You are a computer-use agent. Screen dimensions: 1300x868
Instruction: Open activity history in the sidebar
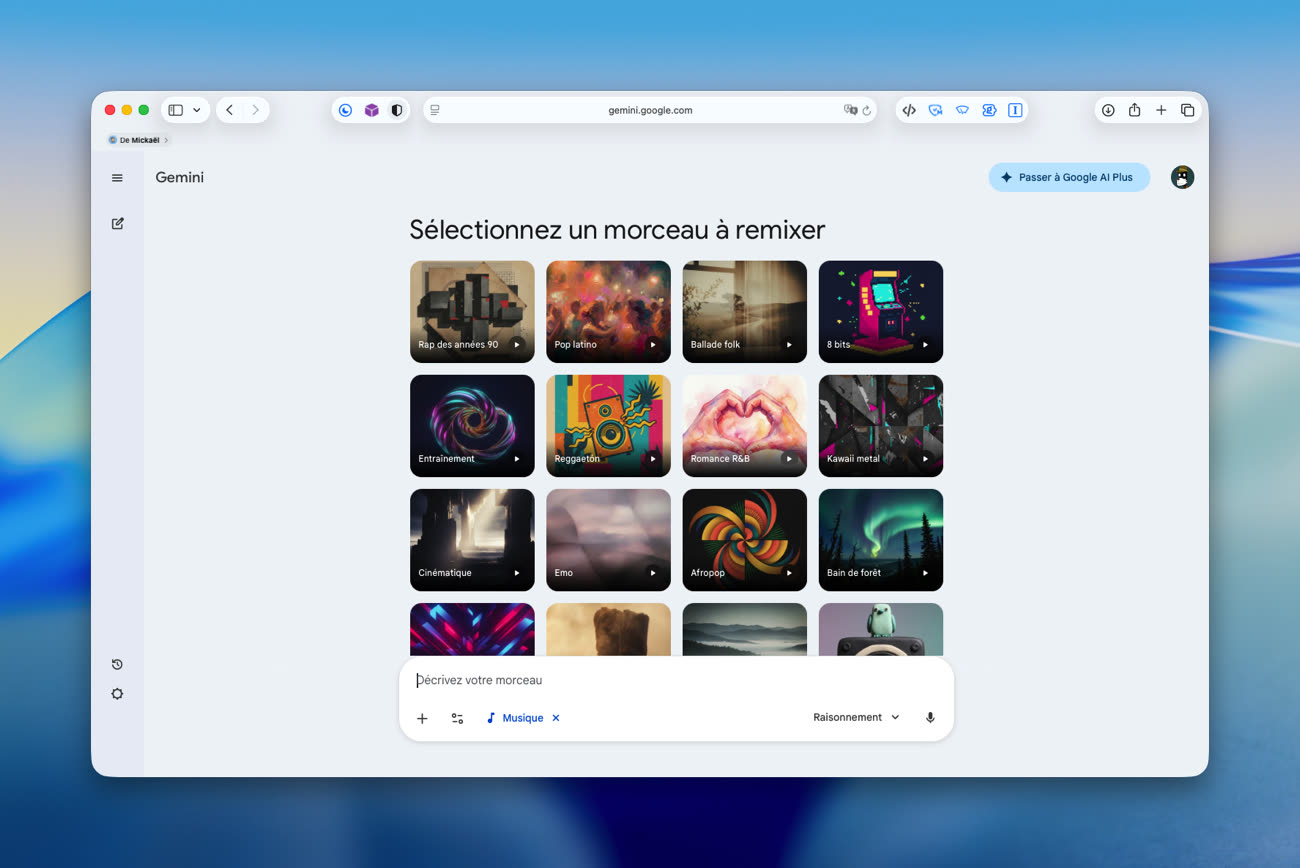tap(117, 665)
